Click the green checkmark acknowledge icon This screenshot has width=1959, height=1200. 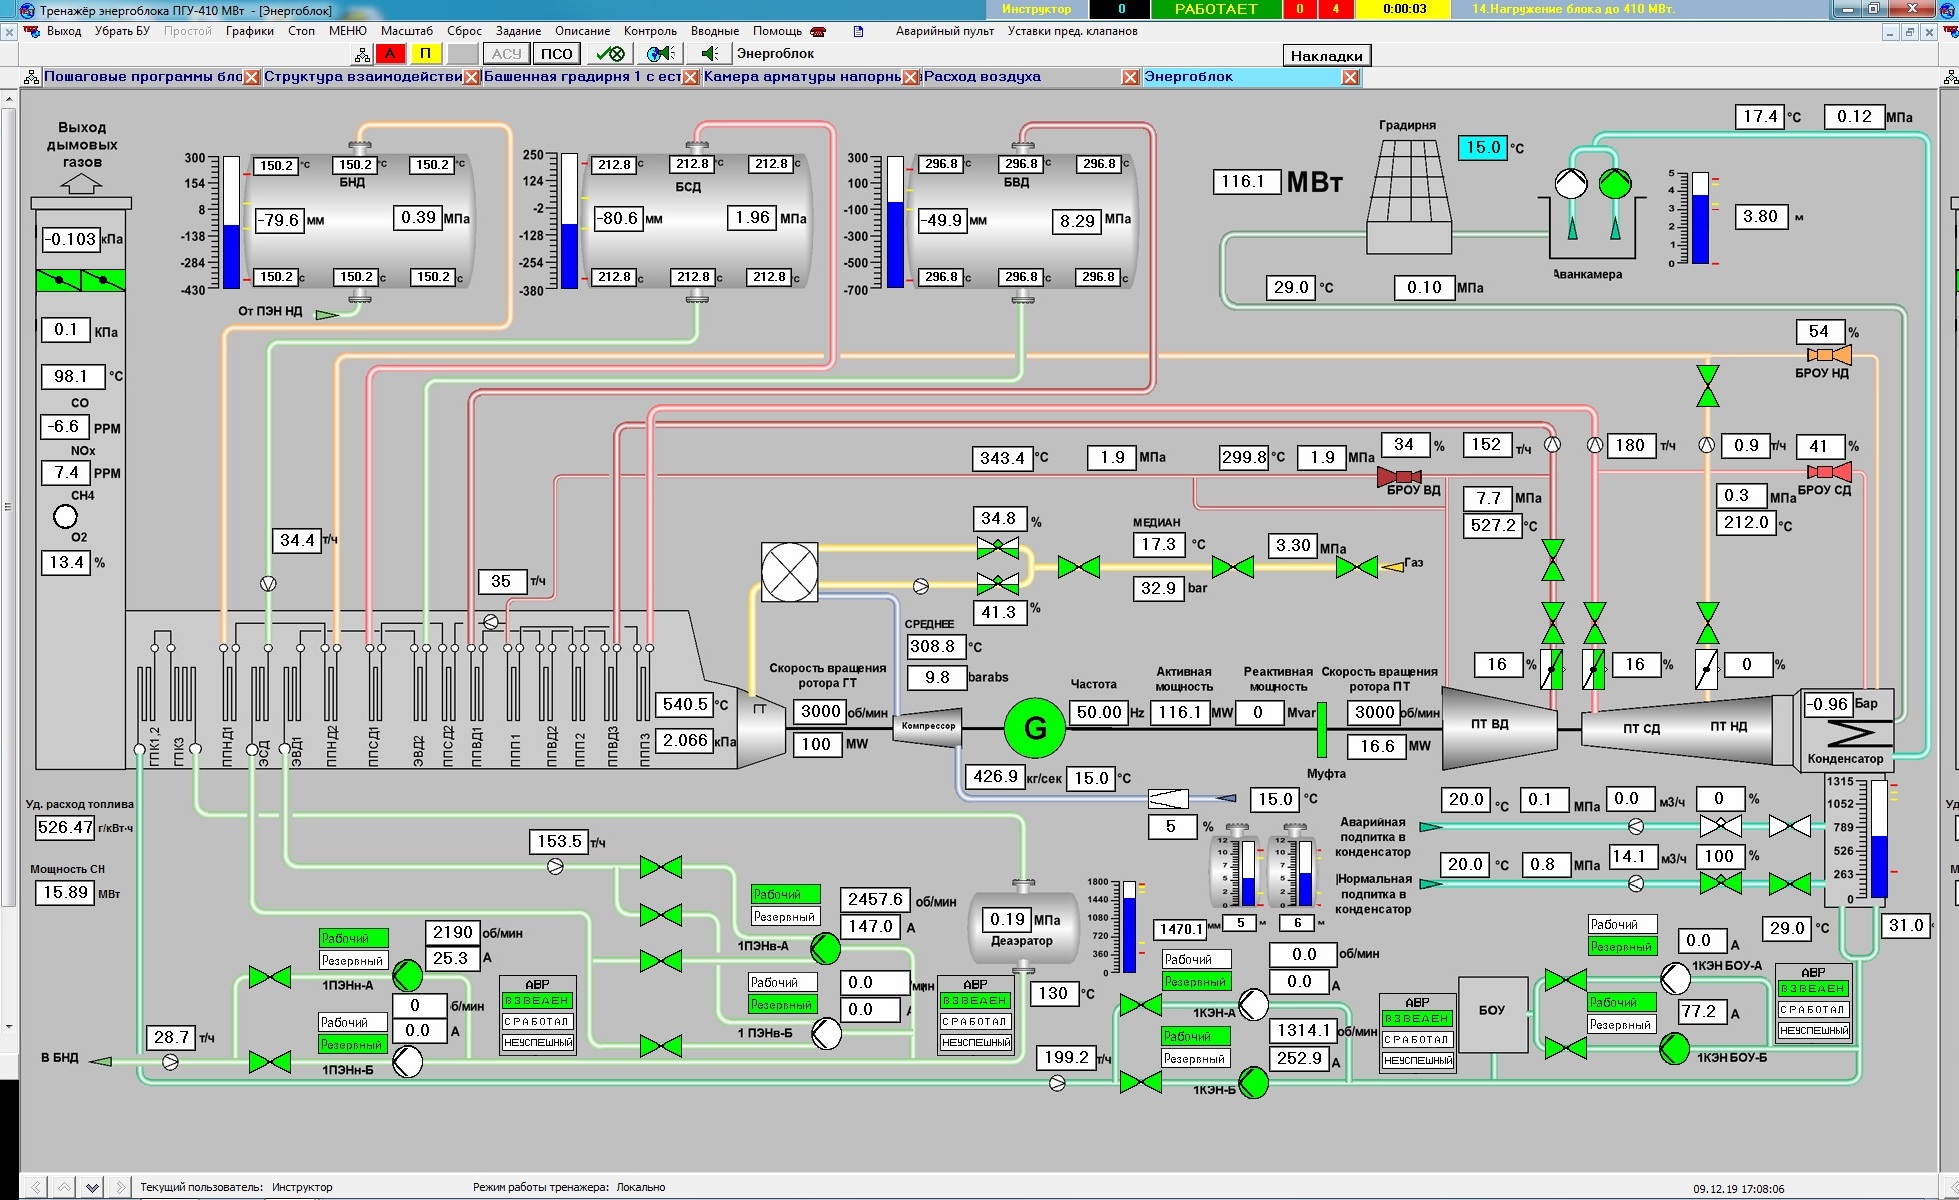609,54
